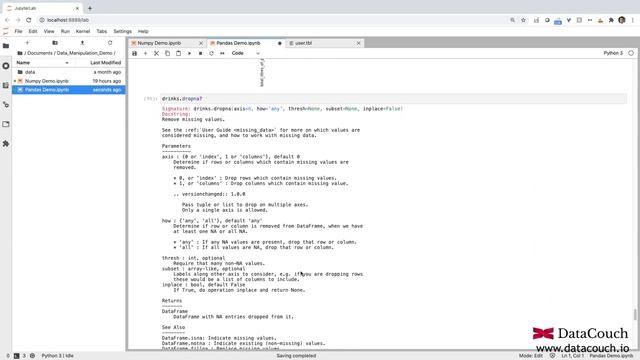Open the Extension Manager puzzle icon
Screen dimensions: 640x360
tap(6, 144)
